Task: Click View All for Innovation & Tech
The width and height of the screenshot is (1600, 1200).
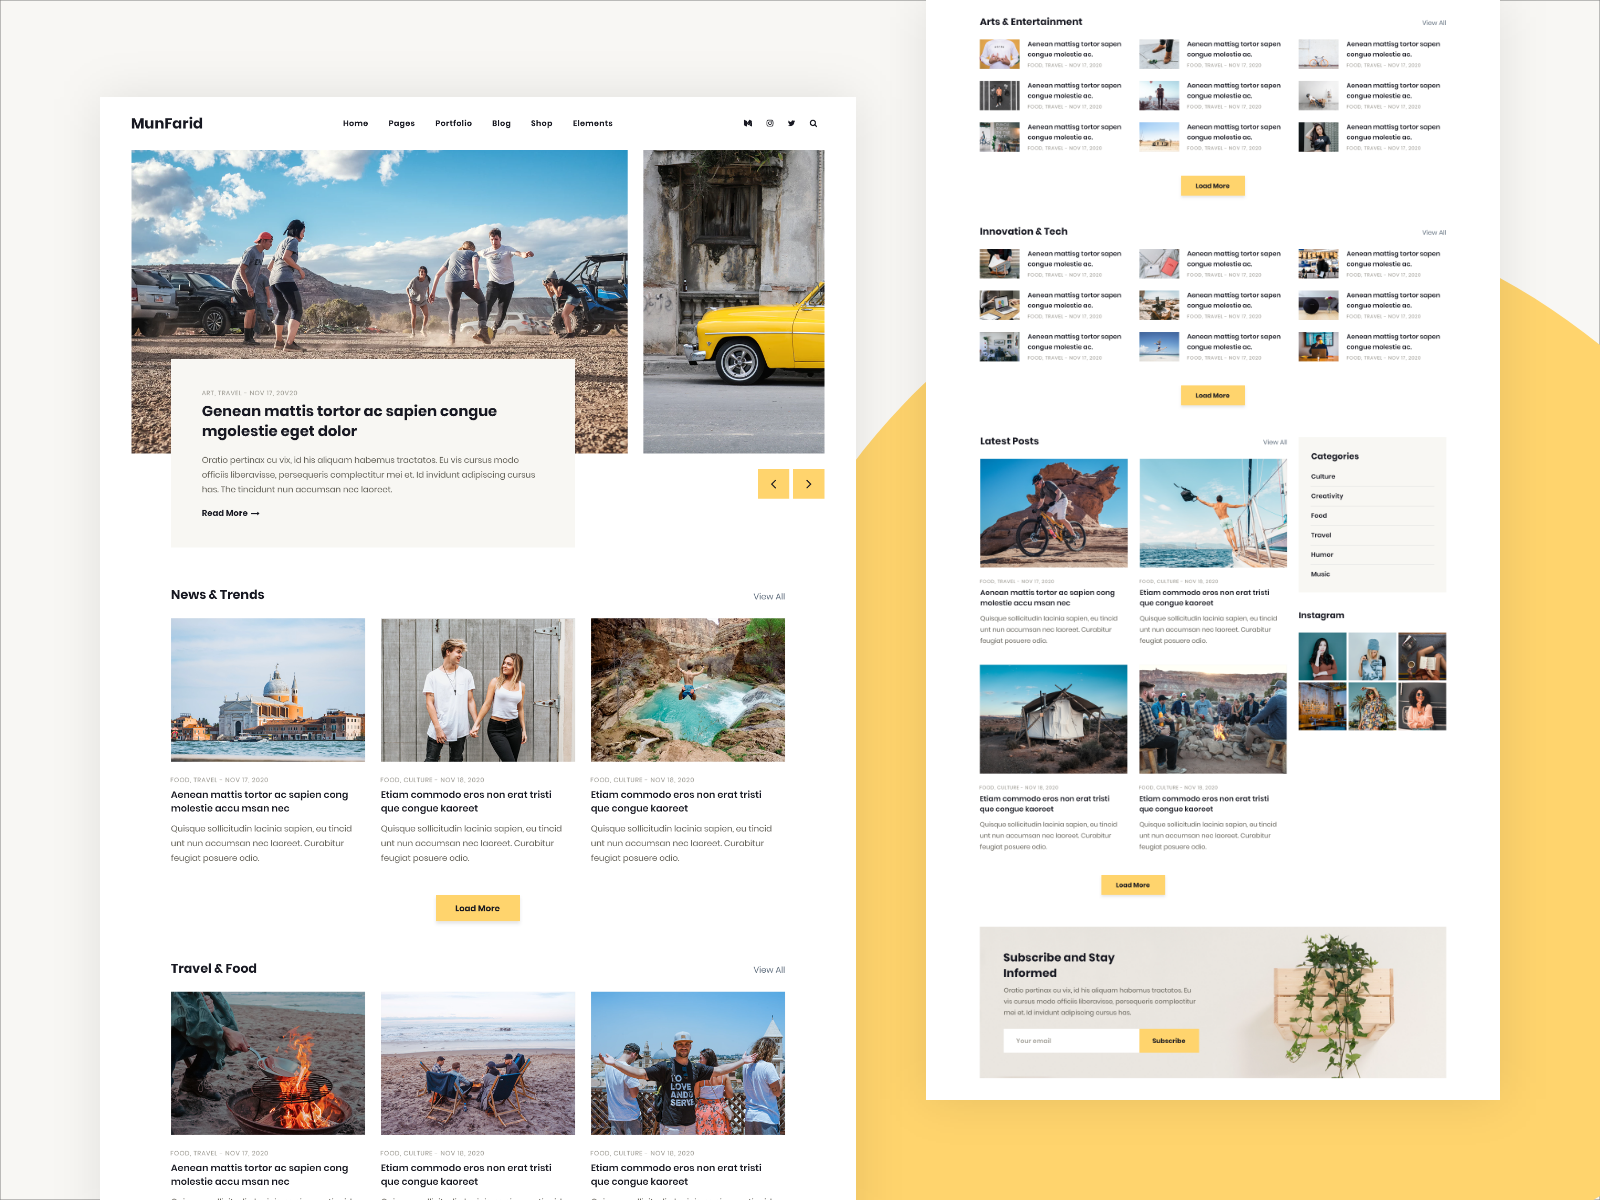Action: click(x=1434, y=233)
